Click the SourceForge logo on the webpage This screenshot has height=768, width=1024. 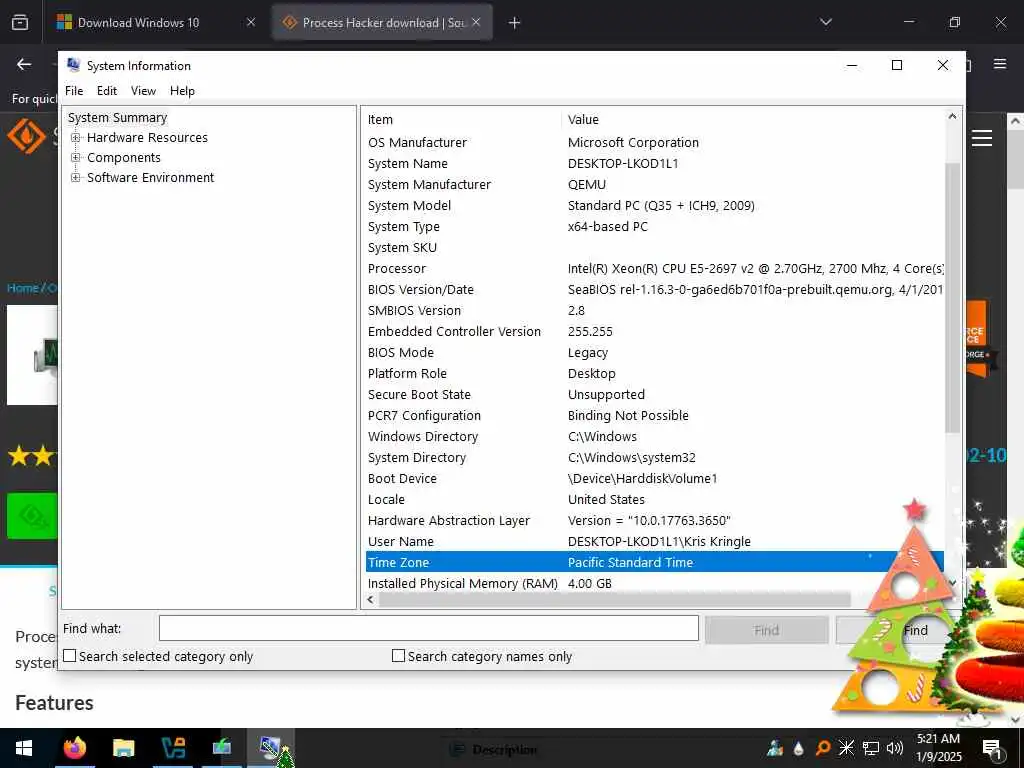[x=26, y=136]
